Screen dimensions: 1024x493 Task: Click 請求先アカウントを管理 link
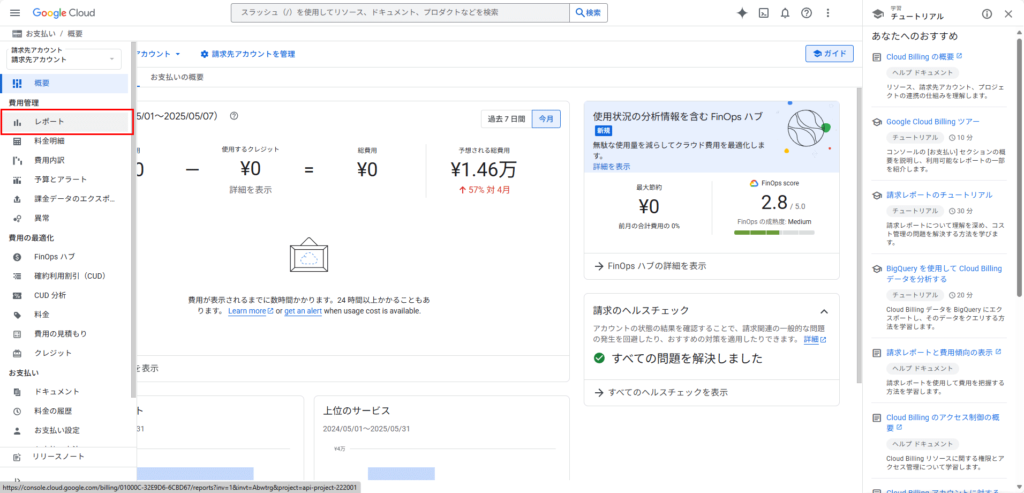coord(248,54)
